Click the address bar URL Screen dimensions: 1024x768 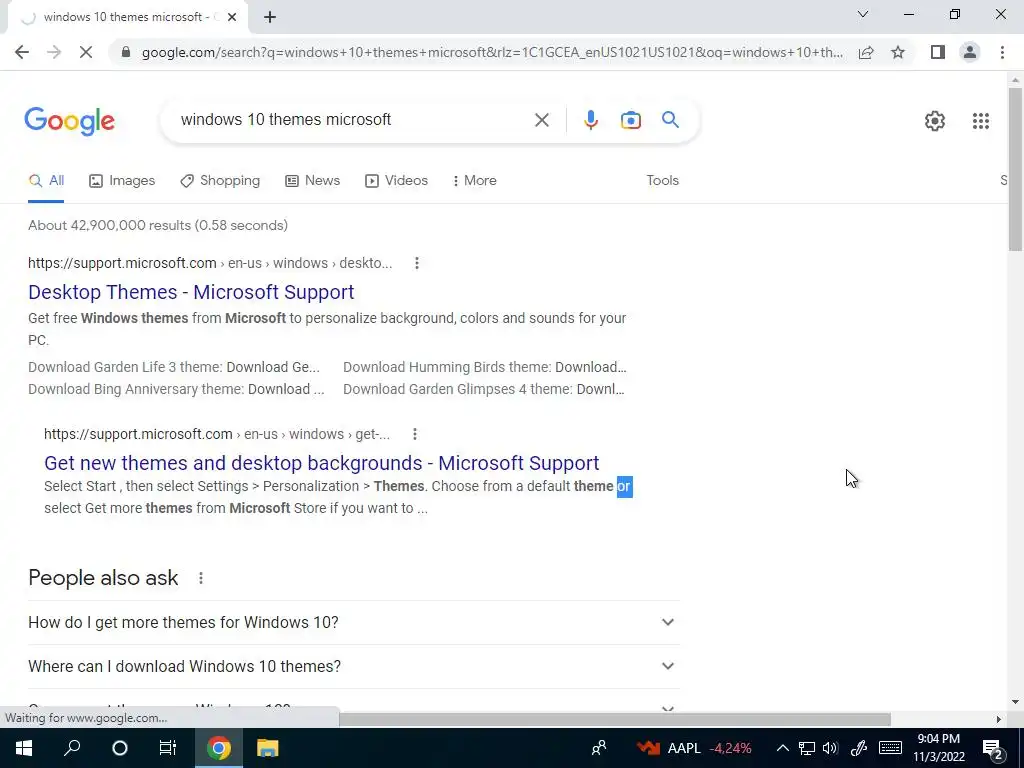pos(492,52)
